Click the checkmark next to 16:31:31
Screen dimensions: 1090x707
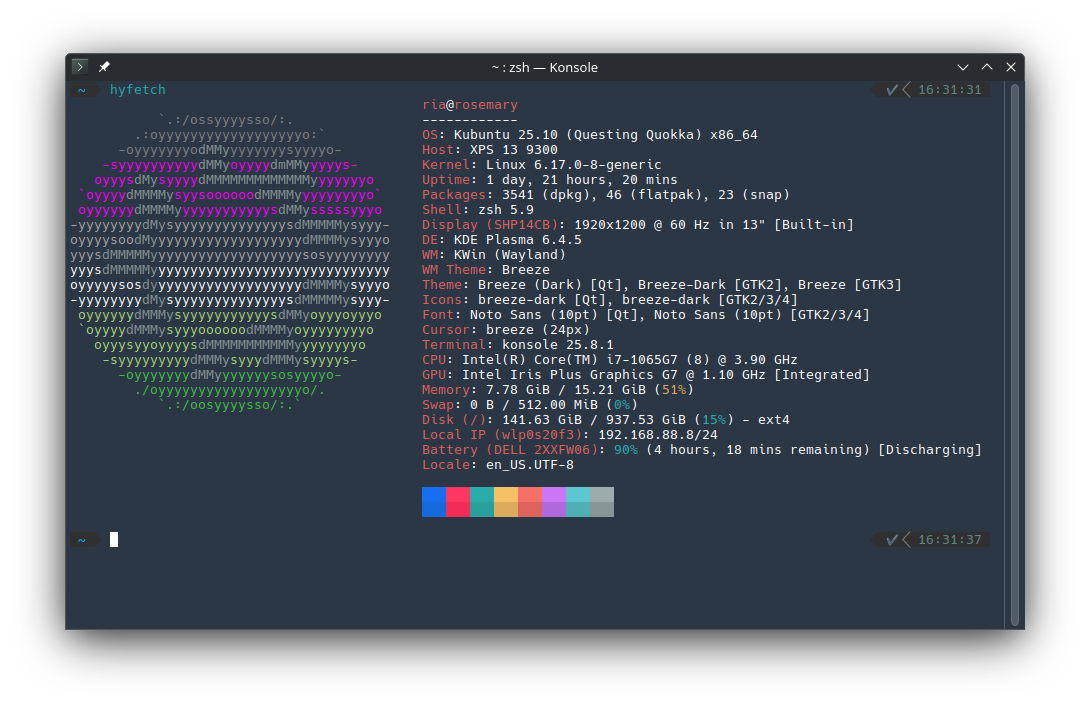(892, 90)
